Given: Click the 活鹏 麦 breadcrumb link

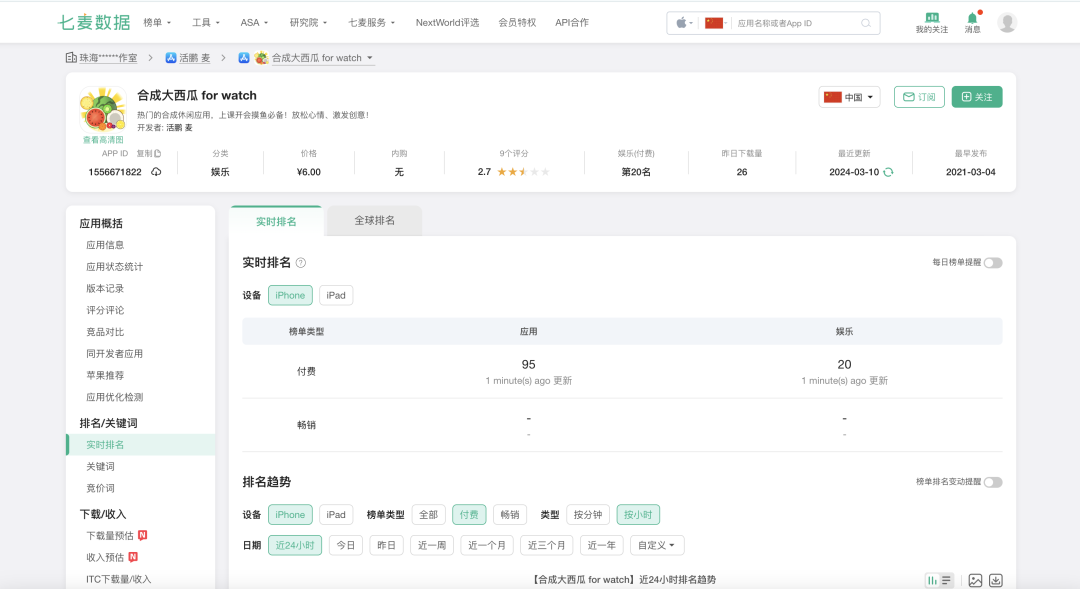Looking at the screenshot, I should 194,58.
